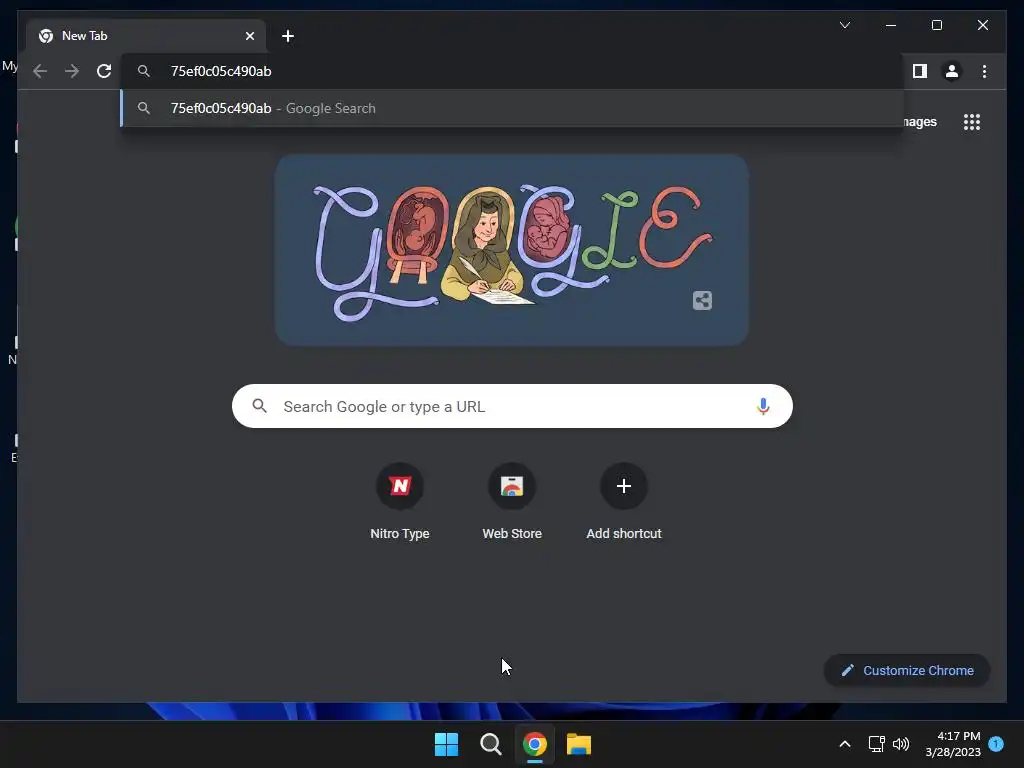
Task: Open Customize Chrome
Action: (x=907, y=671)
